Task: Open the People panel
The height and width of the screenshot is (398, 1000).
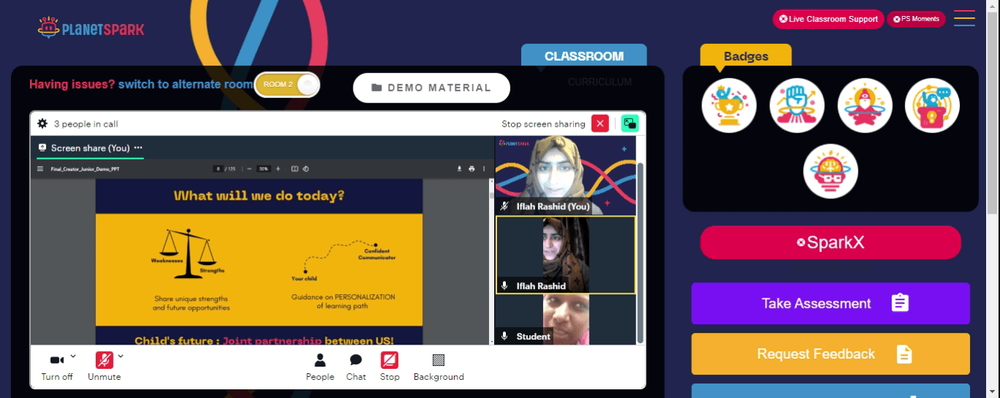Action: [320, 367]
